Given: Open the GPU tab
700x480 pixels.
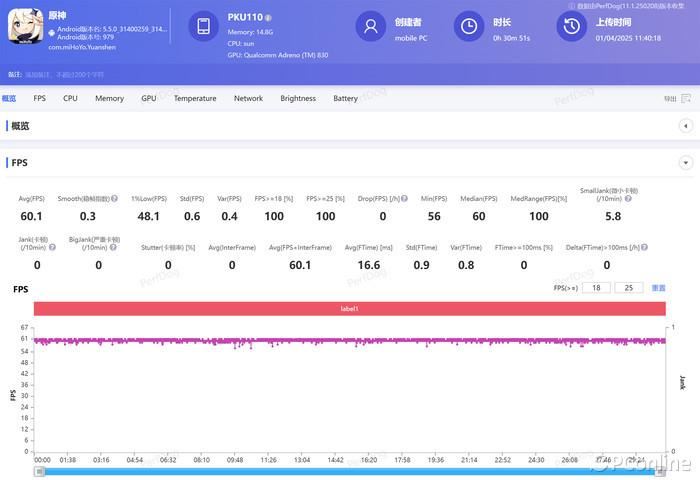Looking at the screenshot, I should (x=149, y=98).
